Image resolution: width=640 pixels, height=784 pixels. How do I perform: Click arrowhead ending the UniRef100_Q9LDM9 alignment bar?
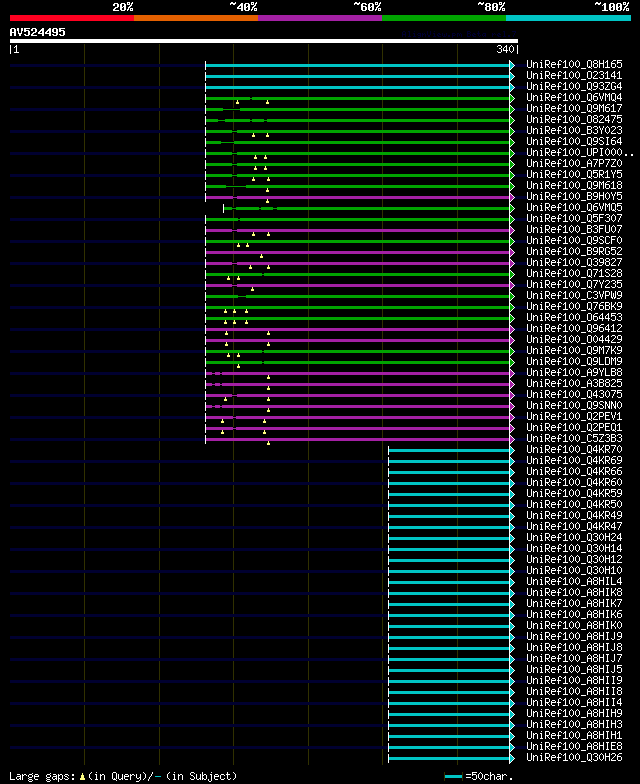click(512, 362)
